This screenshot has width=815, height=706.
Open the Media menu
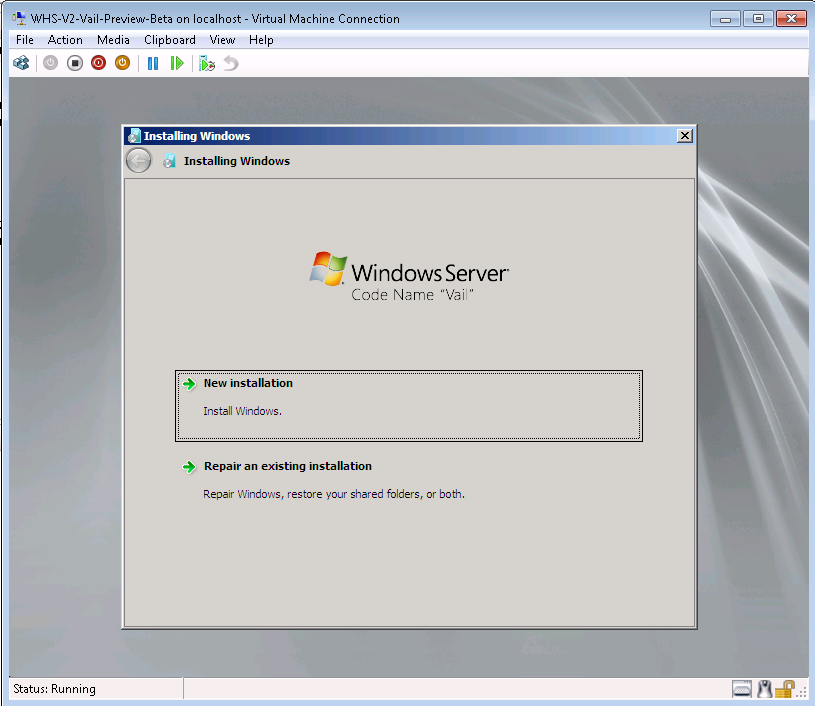pyautogui.click(x=113, y=40)
